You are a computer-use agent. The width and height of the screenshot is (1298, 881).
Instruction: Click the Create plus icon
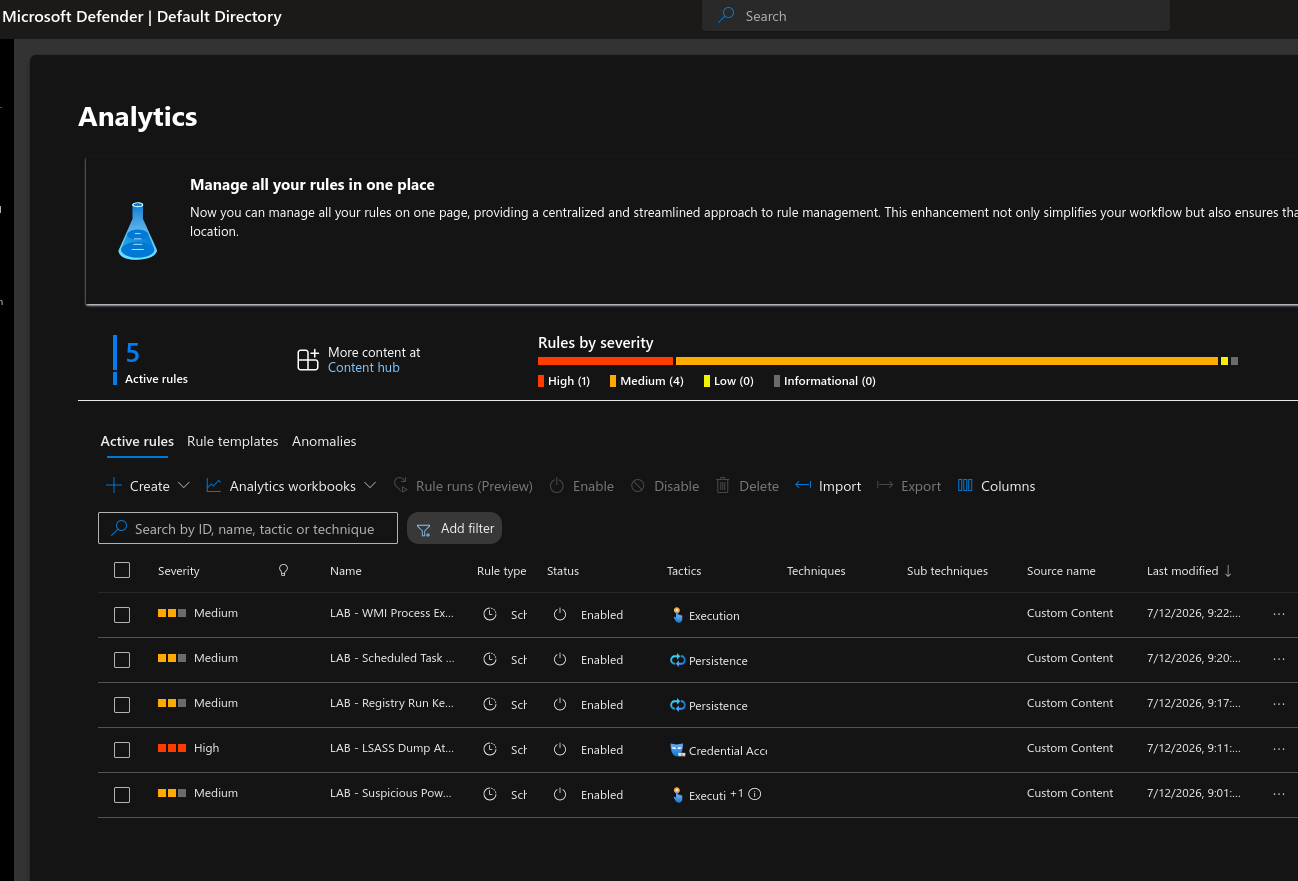coord(113,485)
